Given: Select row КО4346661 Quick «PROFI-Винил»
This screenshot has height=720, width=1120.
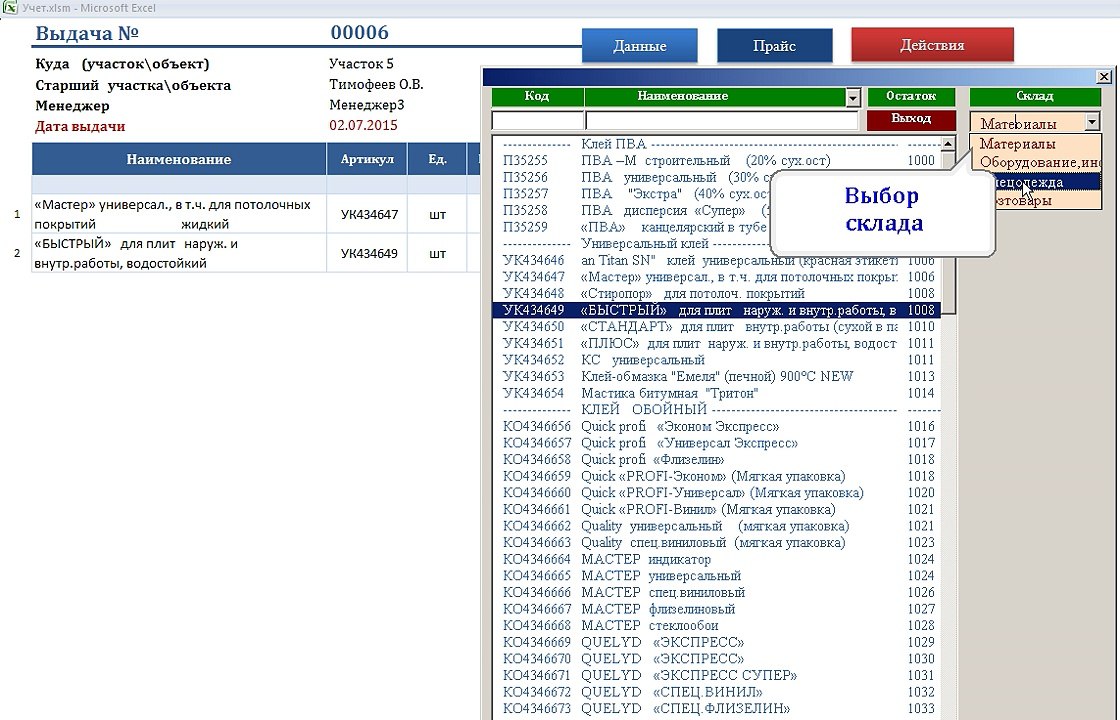Looking at the screenshot, I should tap(717, 509).
